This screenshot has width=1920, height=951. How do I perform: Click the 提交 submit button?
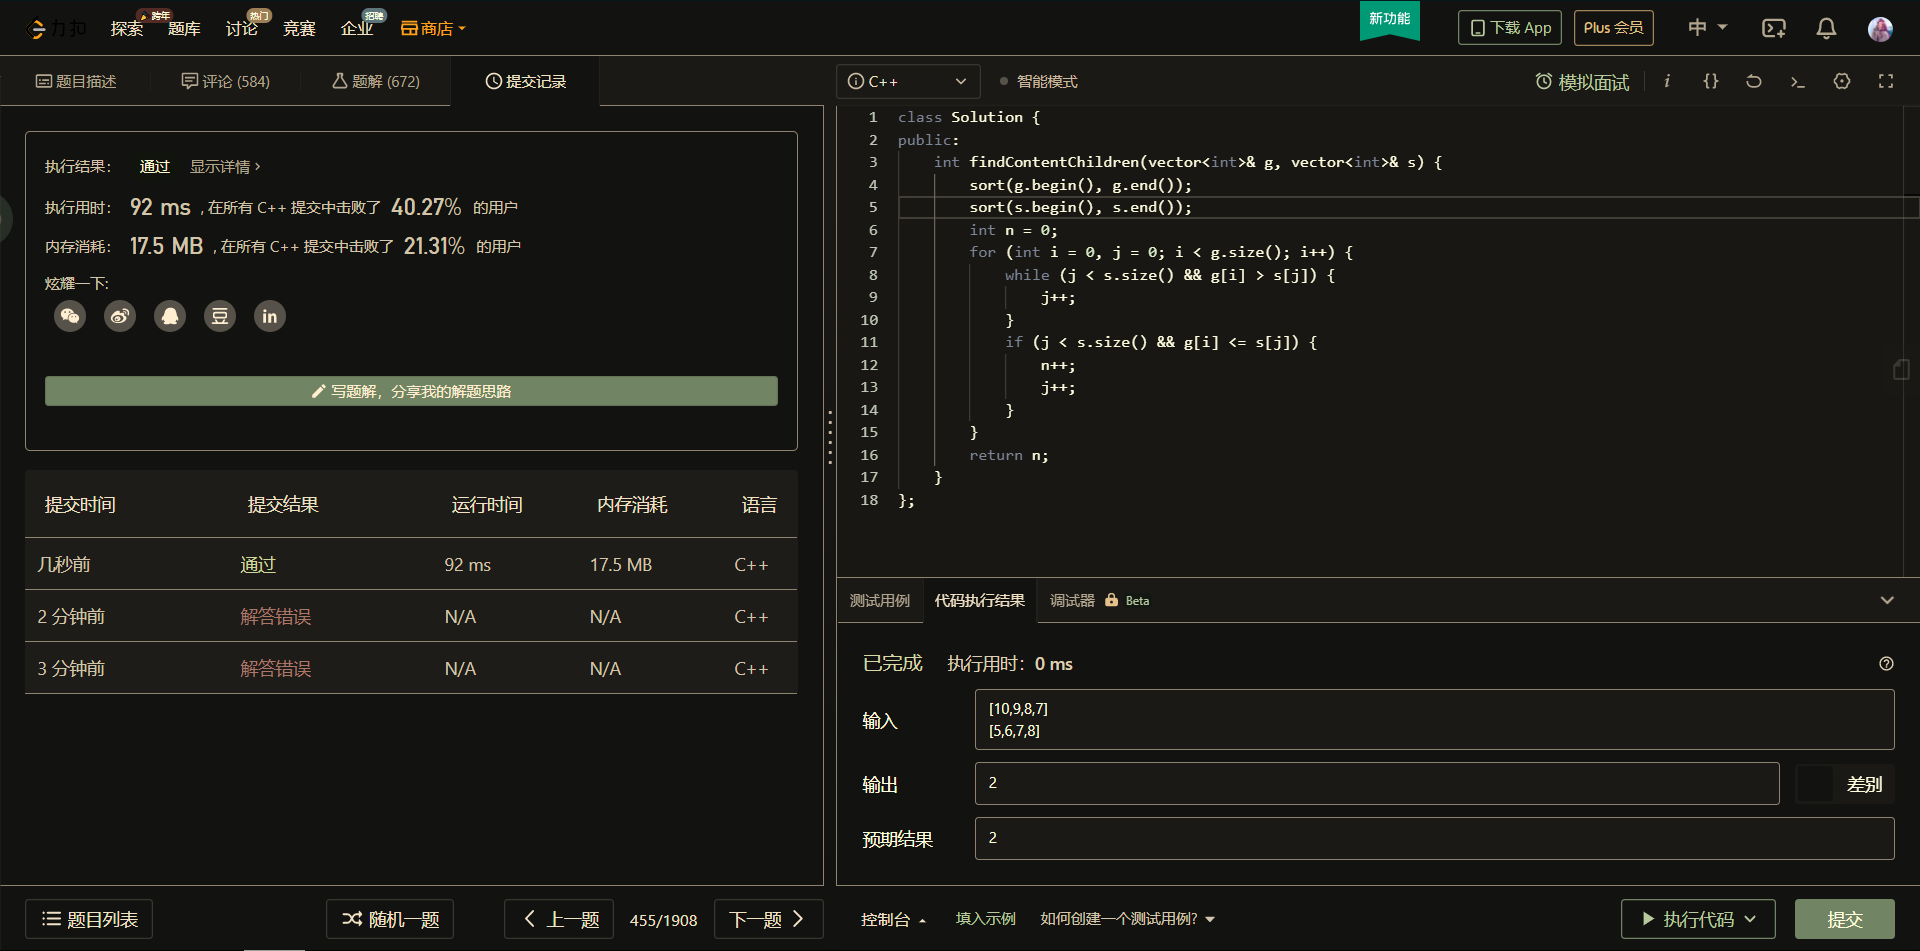click(1845, 919)
